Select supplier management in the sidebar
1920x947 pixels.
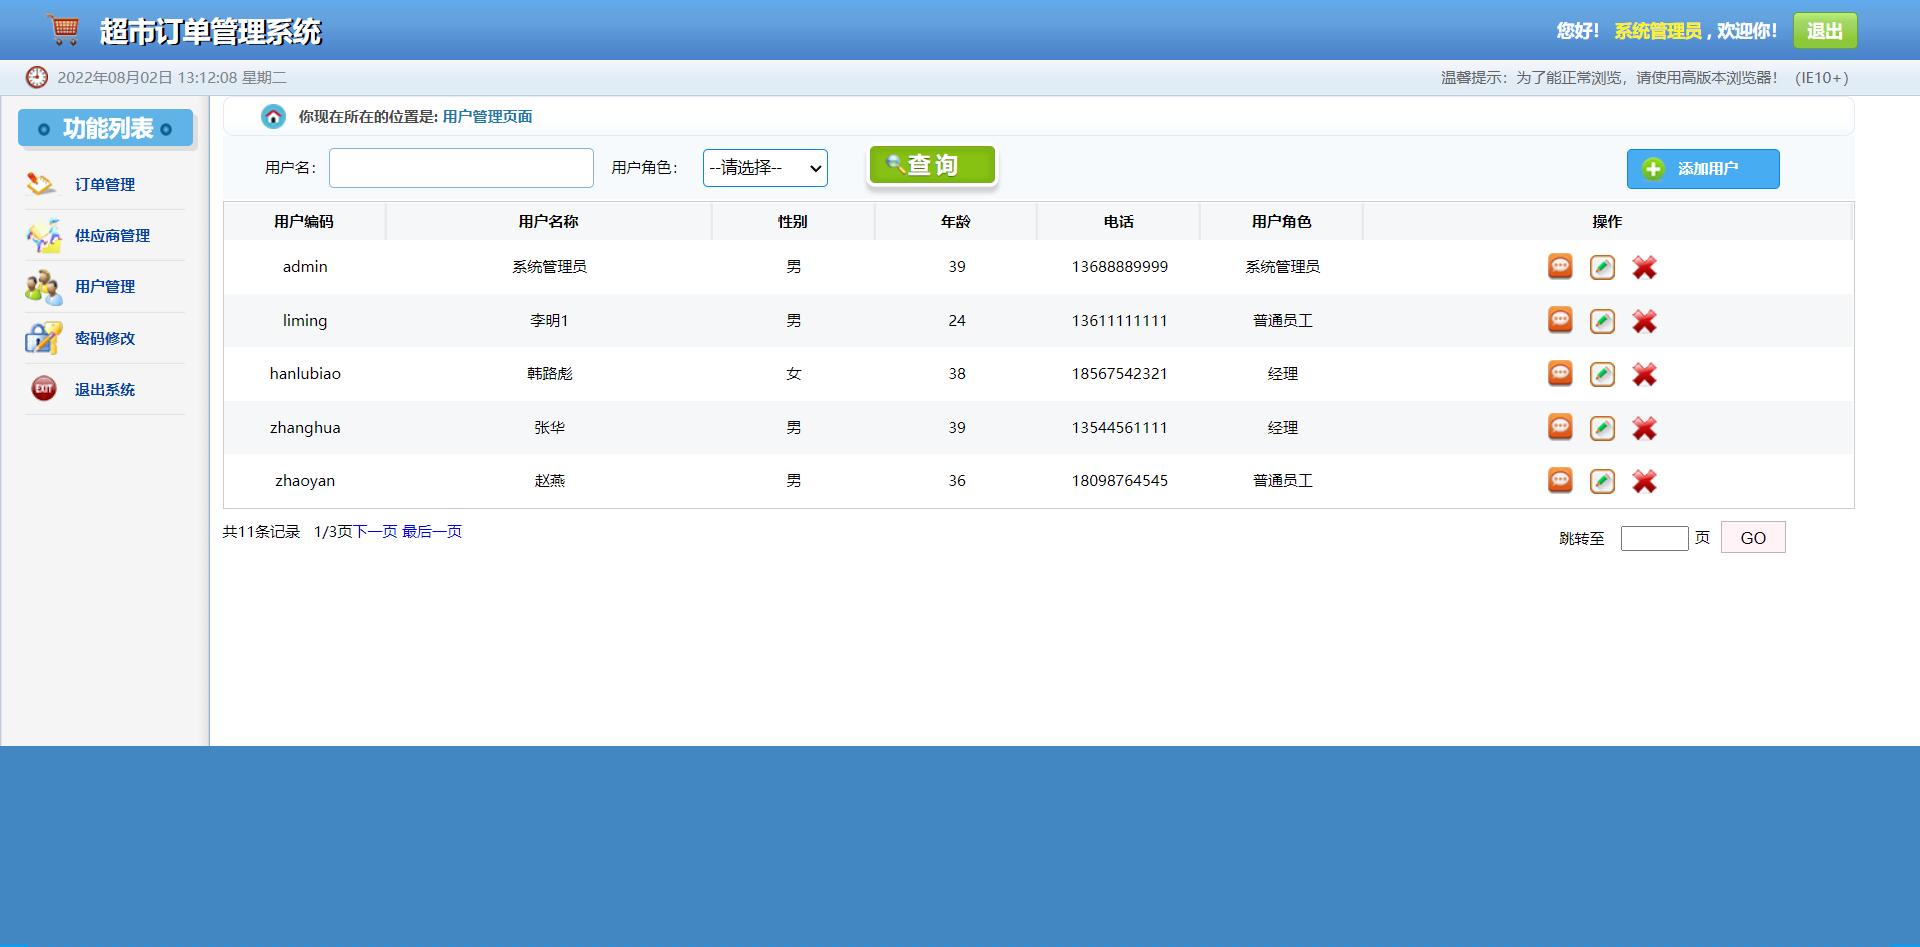pos(112,236)
